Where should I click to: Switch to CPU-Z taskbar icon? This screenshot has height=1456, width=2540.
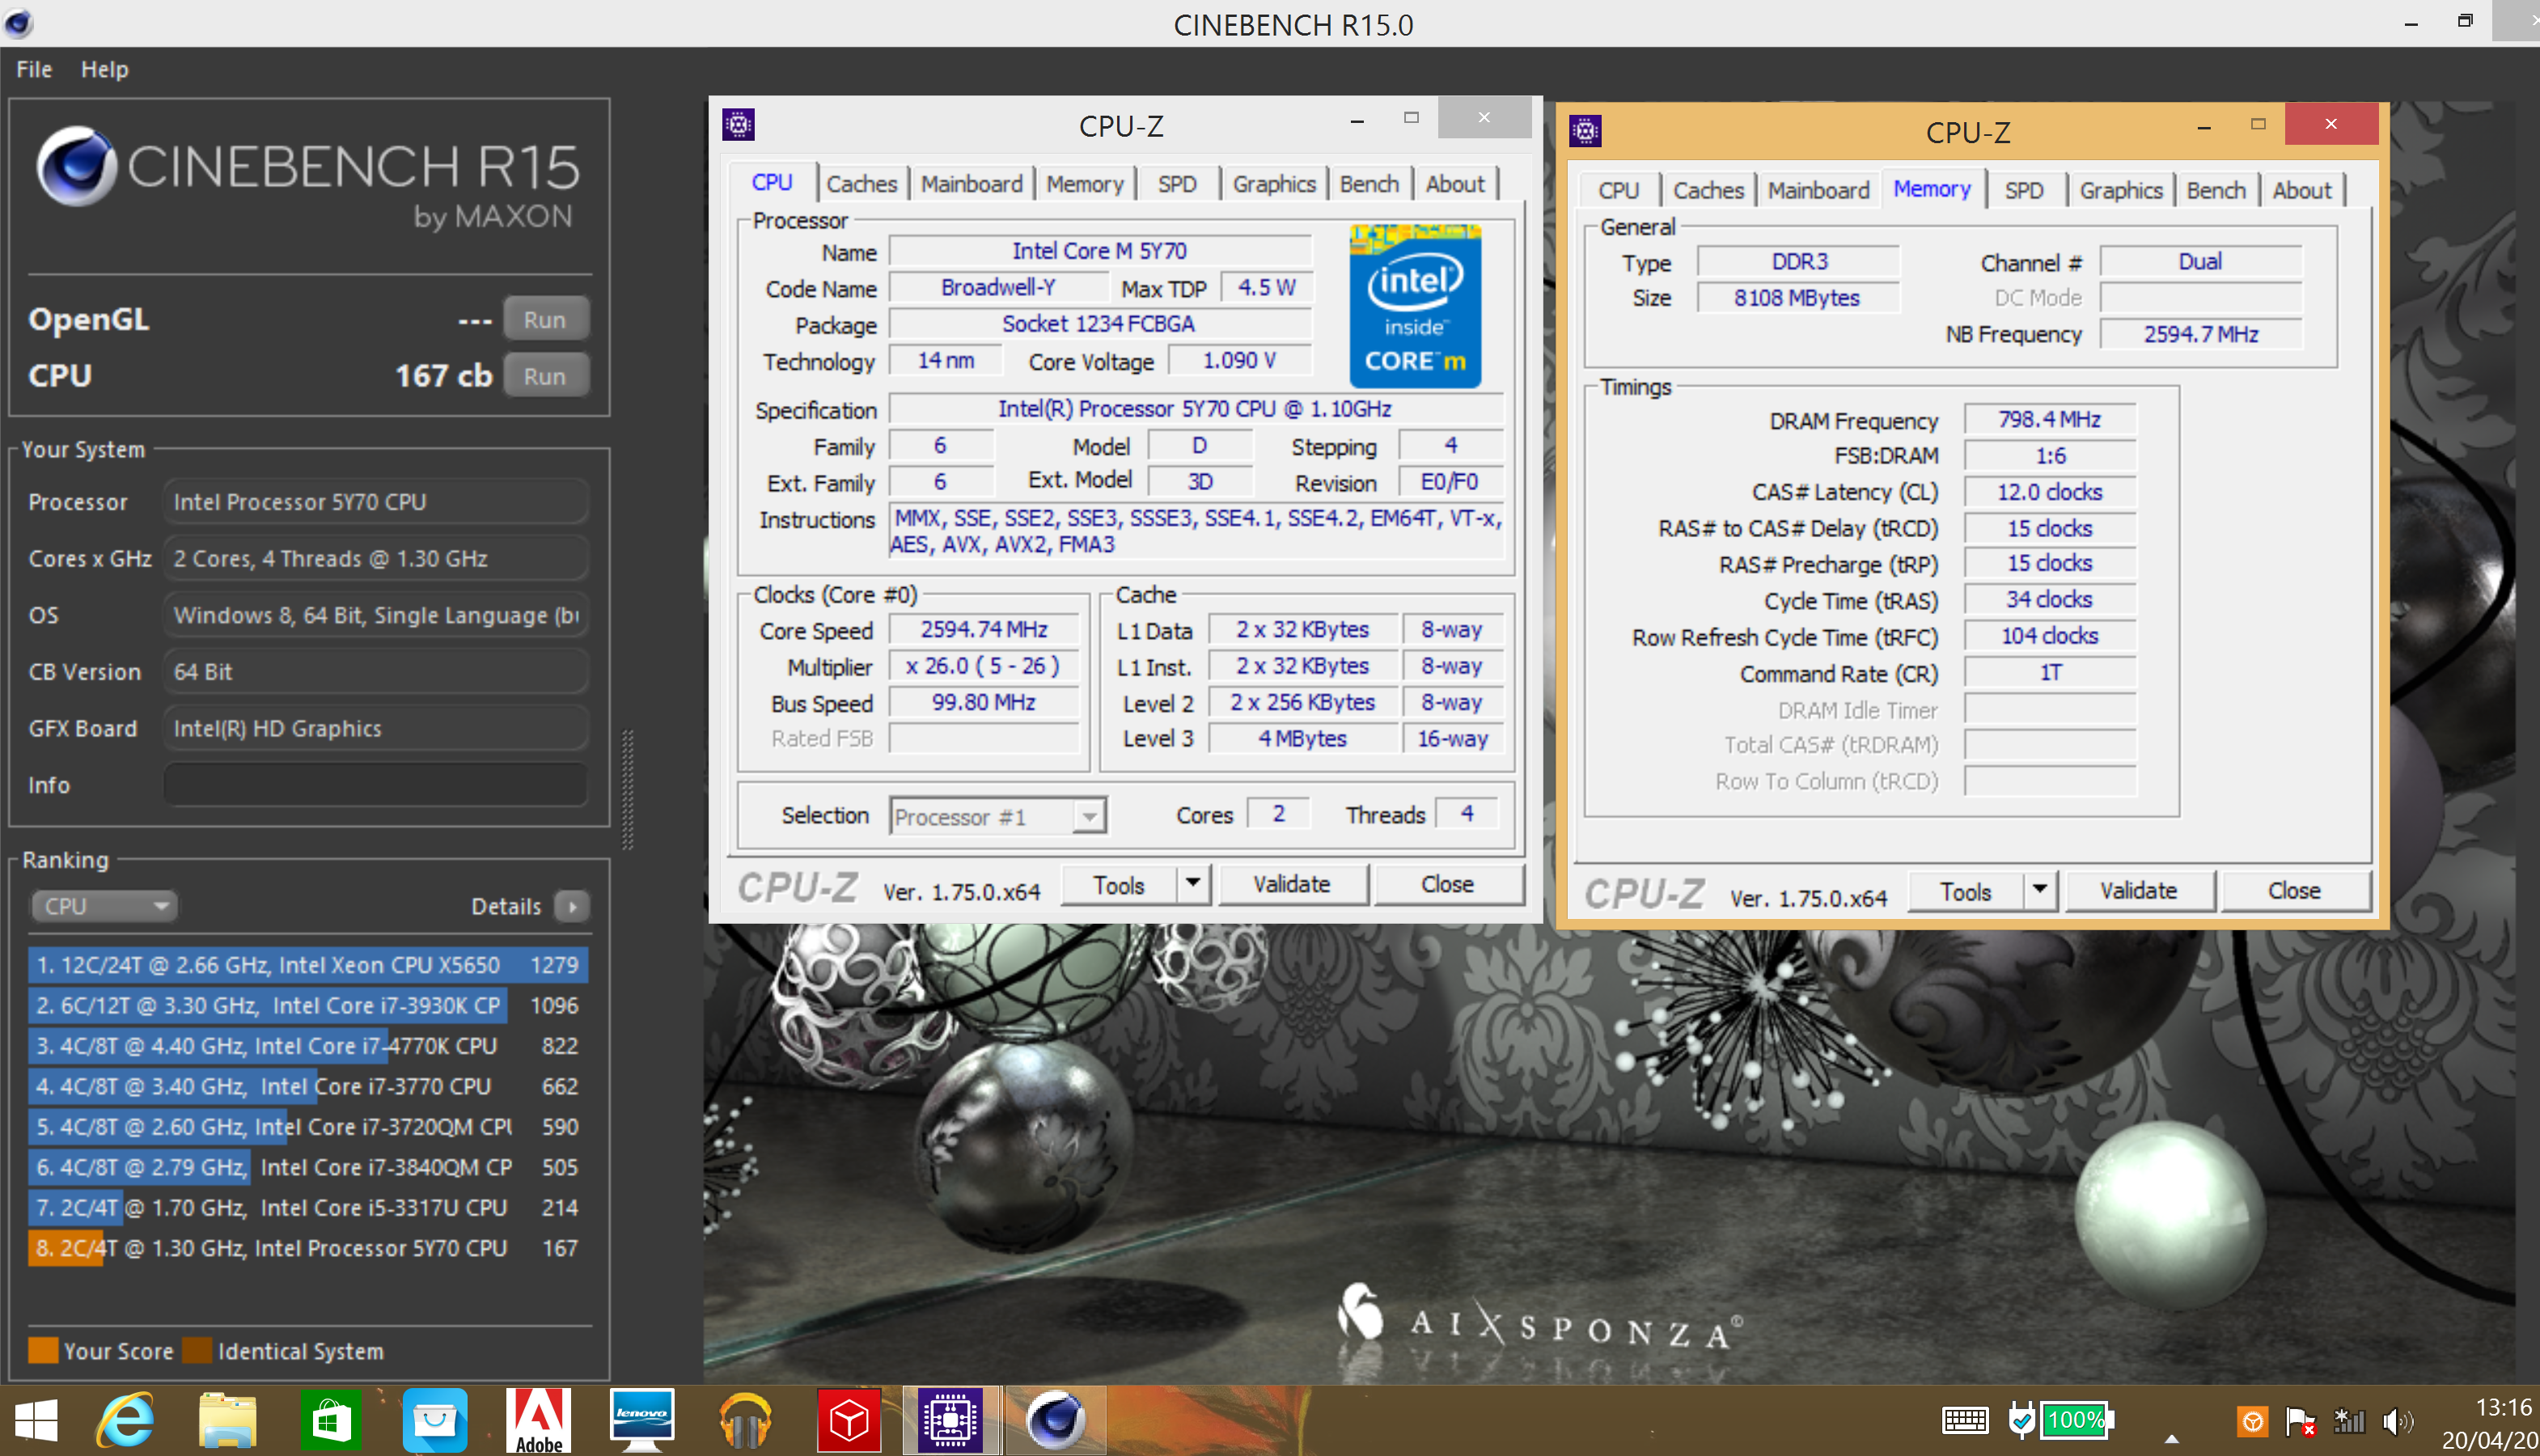tap(950, 1420)
